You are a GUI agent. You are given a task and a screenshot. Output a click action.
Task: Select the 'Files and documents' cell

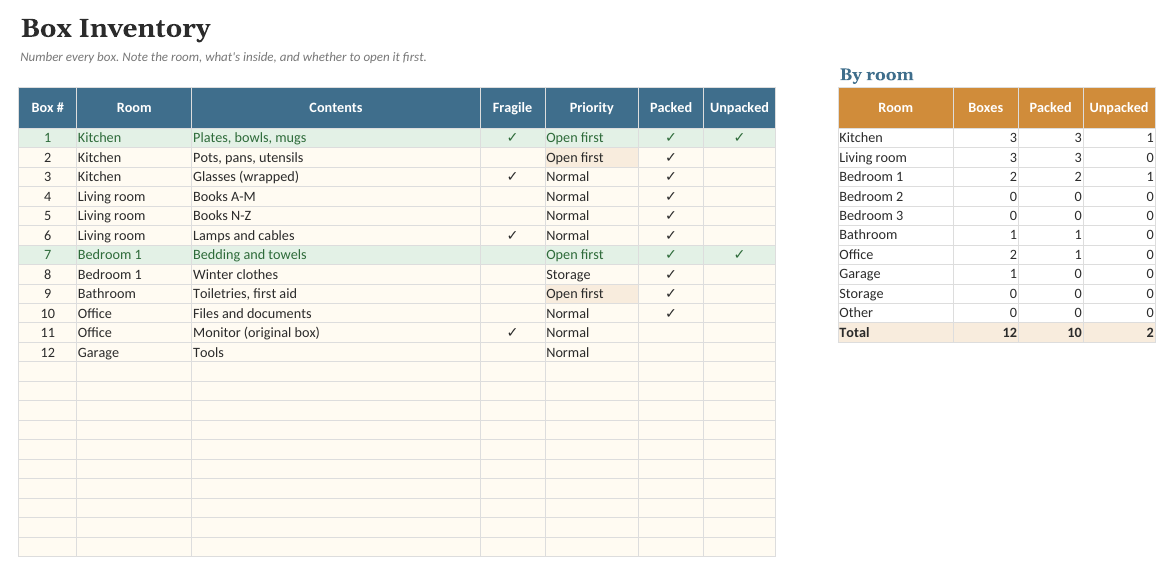click(335, 313)
